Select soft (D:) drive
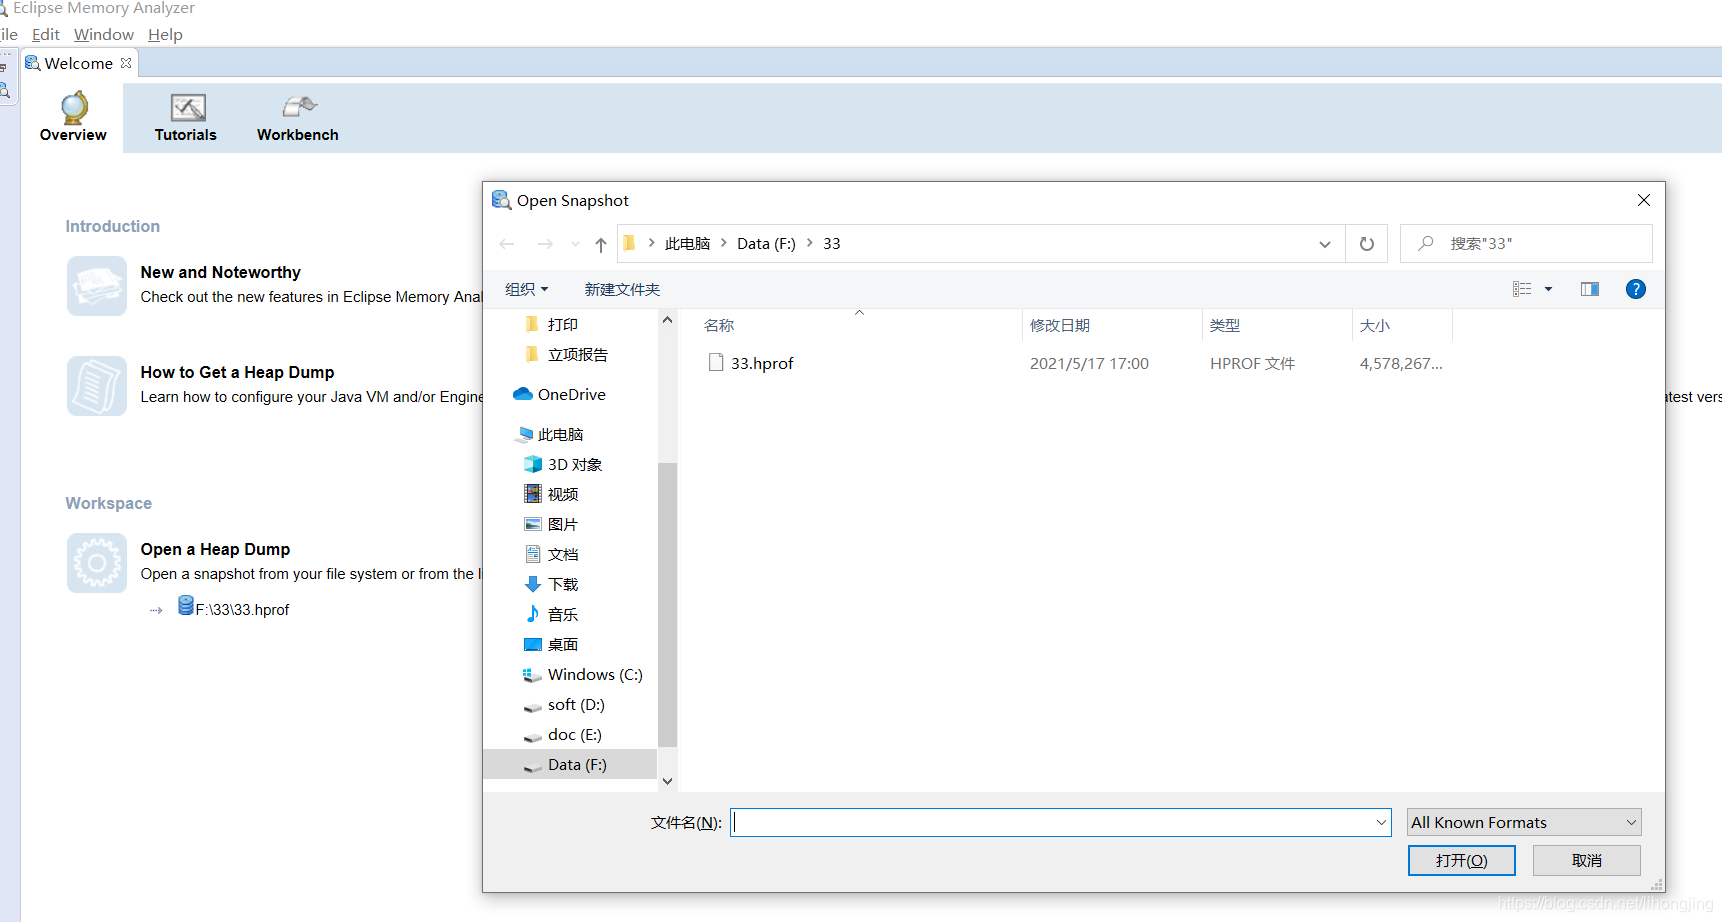1722x922 pixels. point(564,704)
